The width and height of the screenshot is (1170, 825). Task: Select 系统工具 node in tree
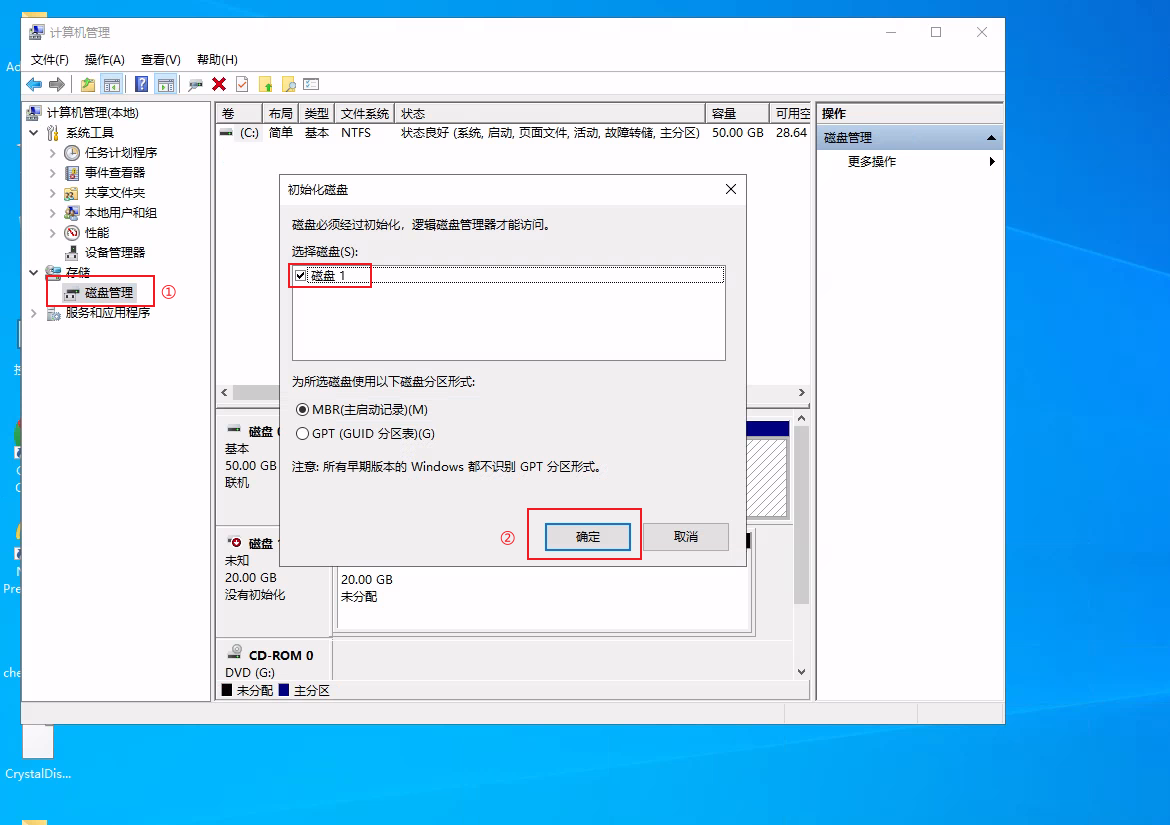pos(90,133)
